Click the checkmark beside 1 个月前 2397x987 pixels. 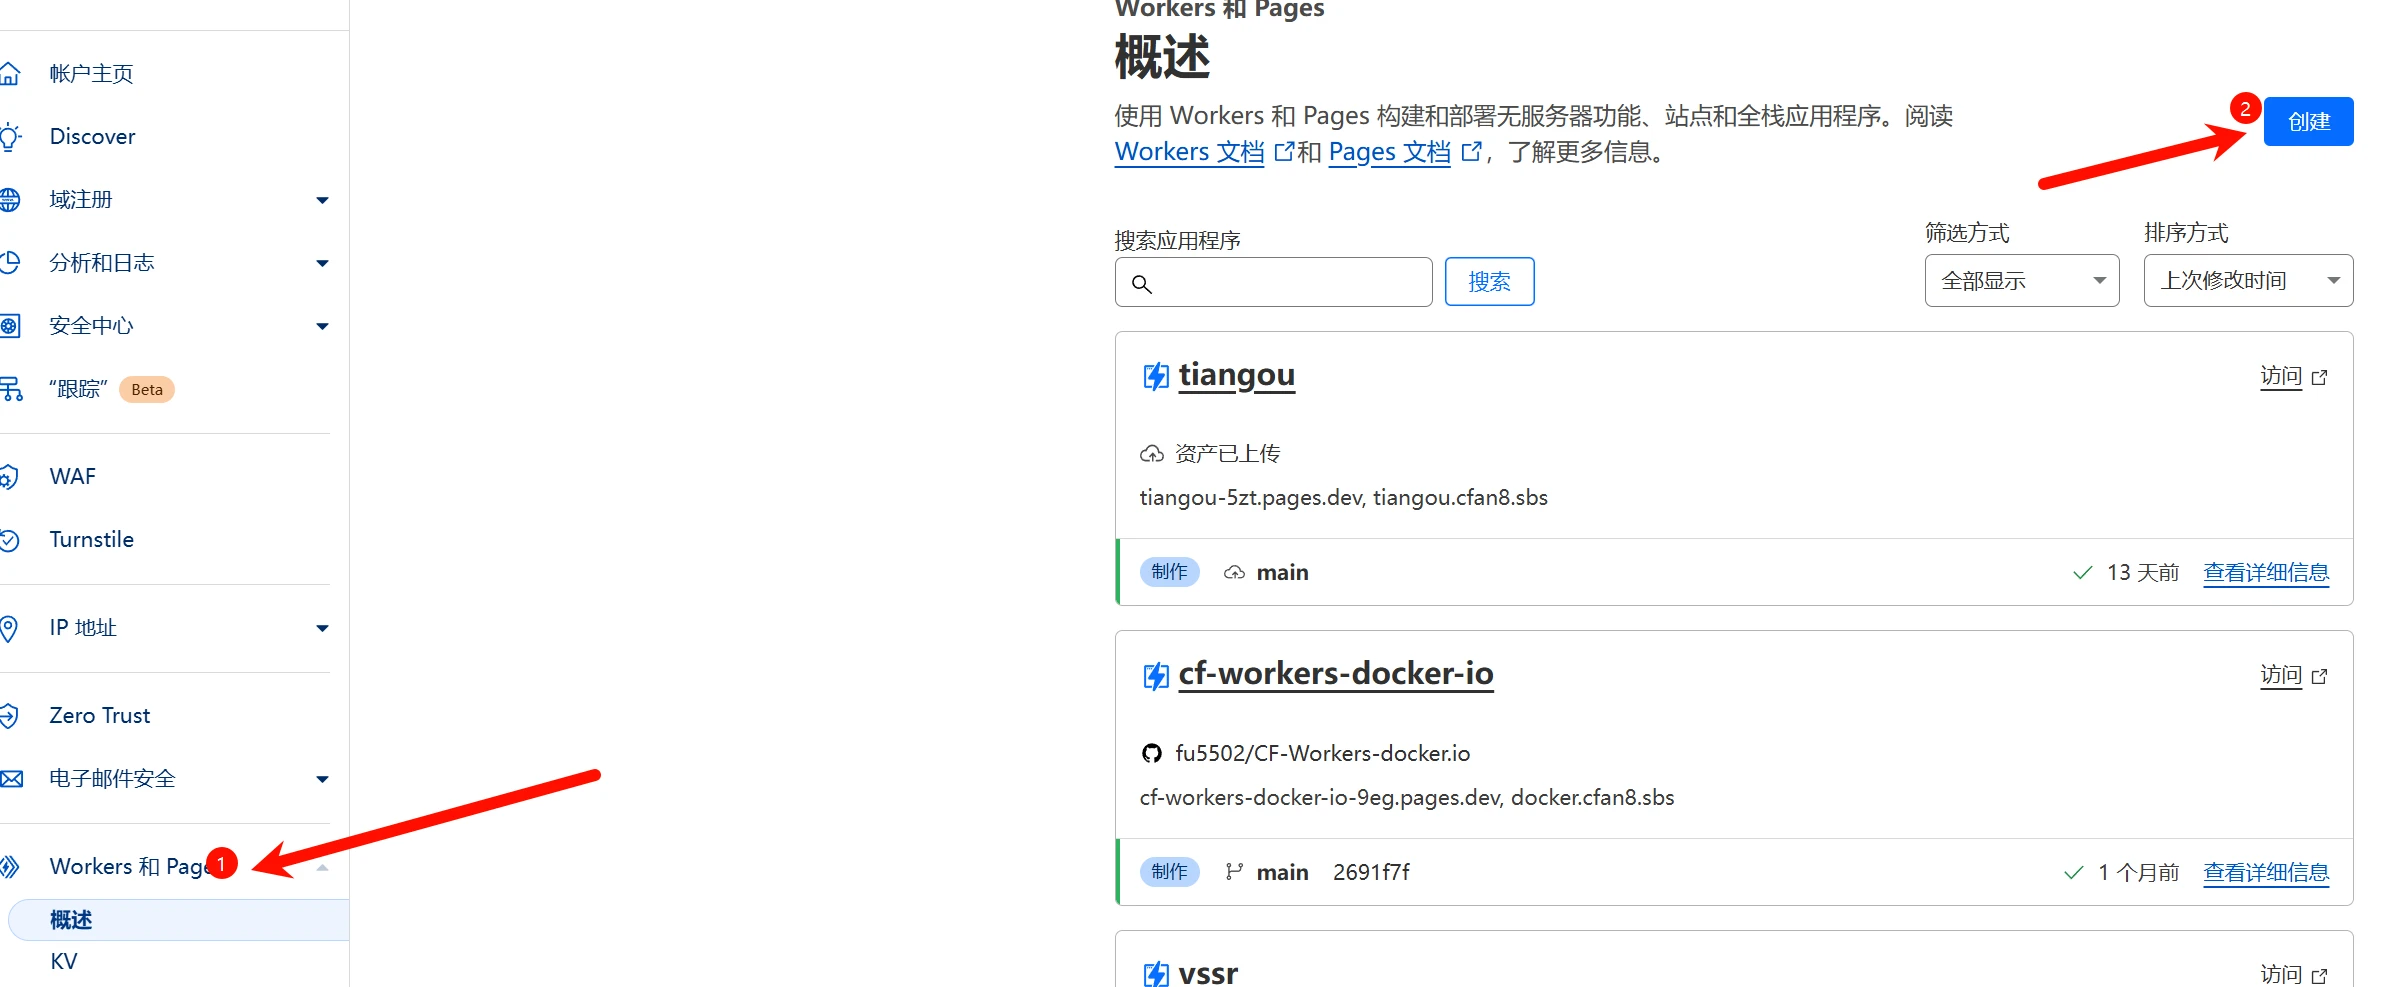pyautogui.click(x=2073, y=873)
